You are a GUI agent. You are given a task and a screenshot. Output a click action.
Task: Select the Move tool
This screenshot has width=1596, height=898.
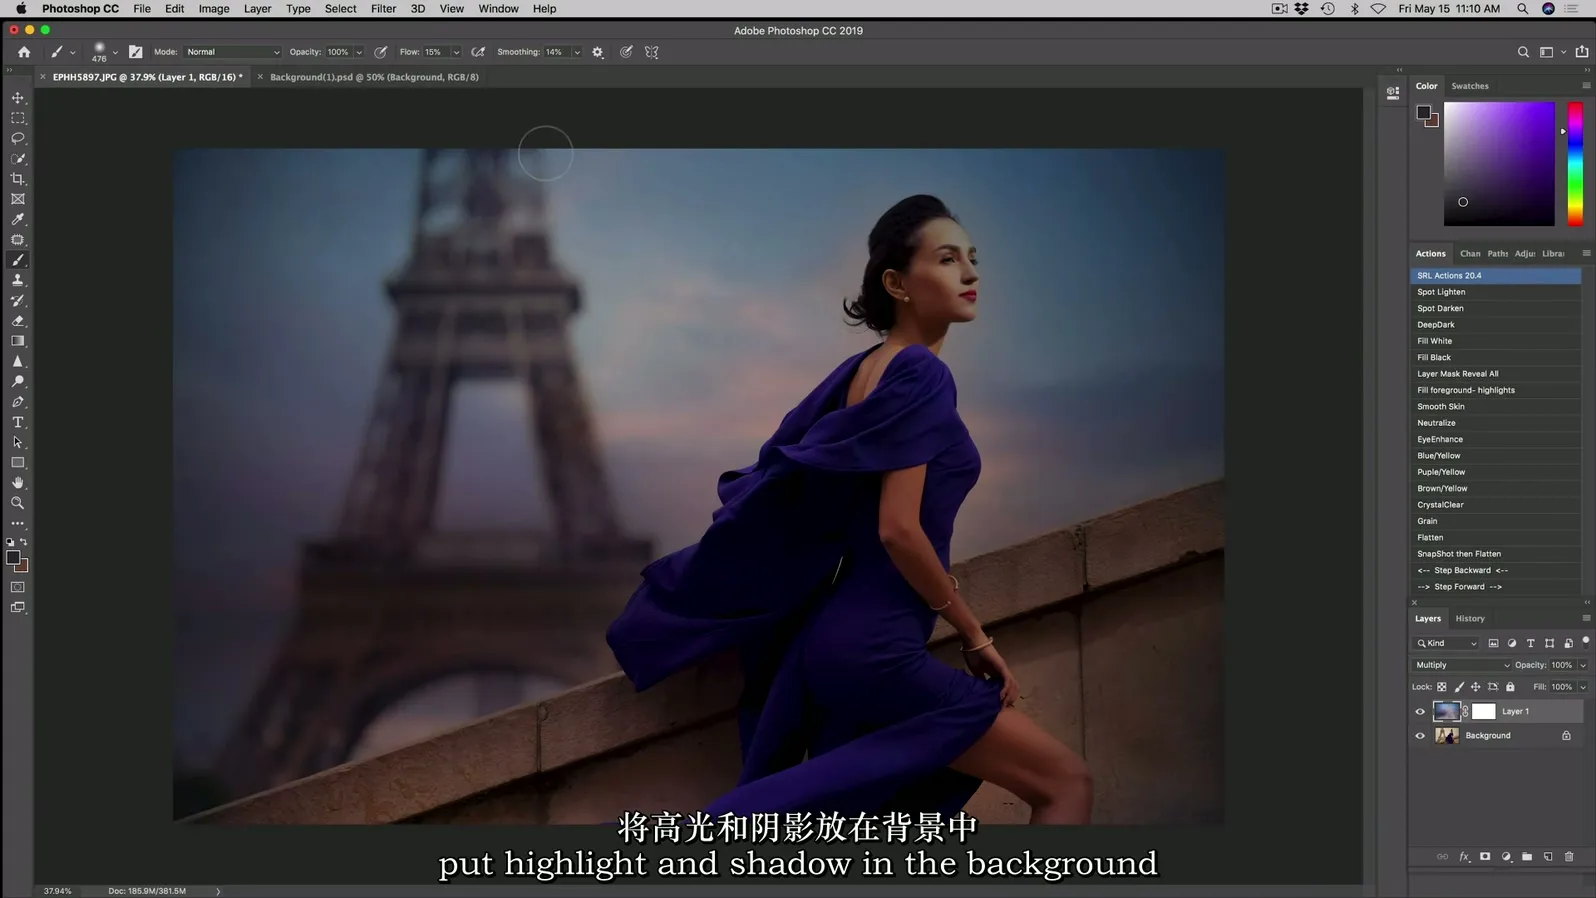[x=18, y=98]
